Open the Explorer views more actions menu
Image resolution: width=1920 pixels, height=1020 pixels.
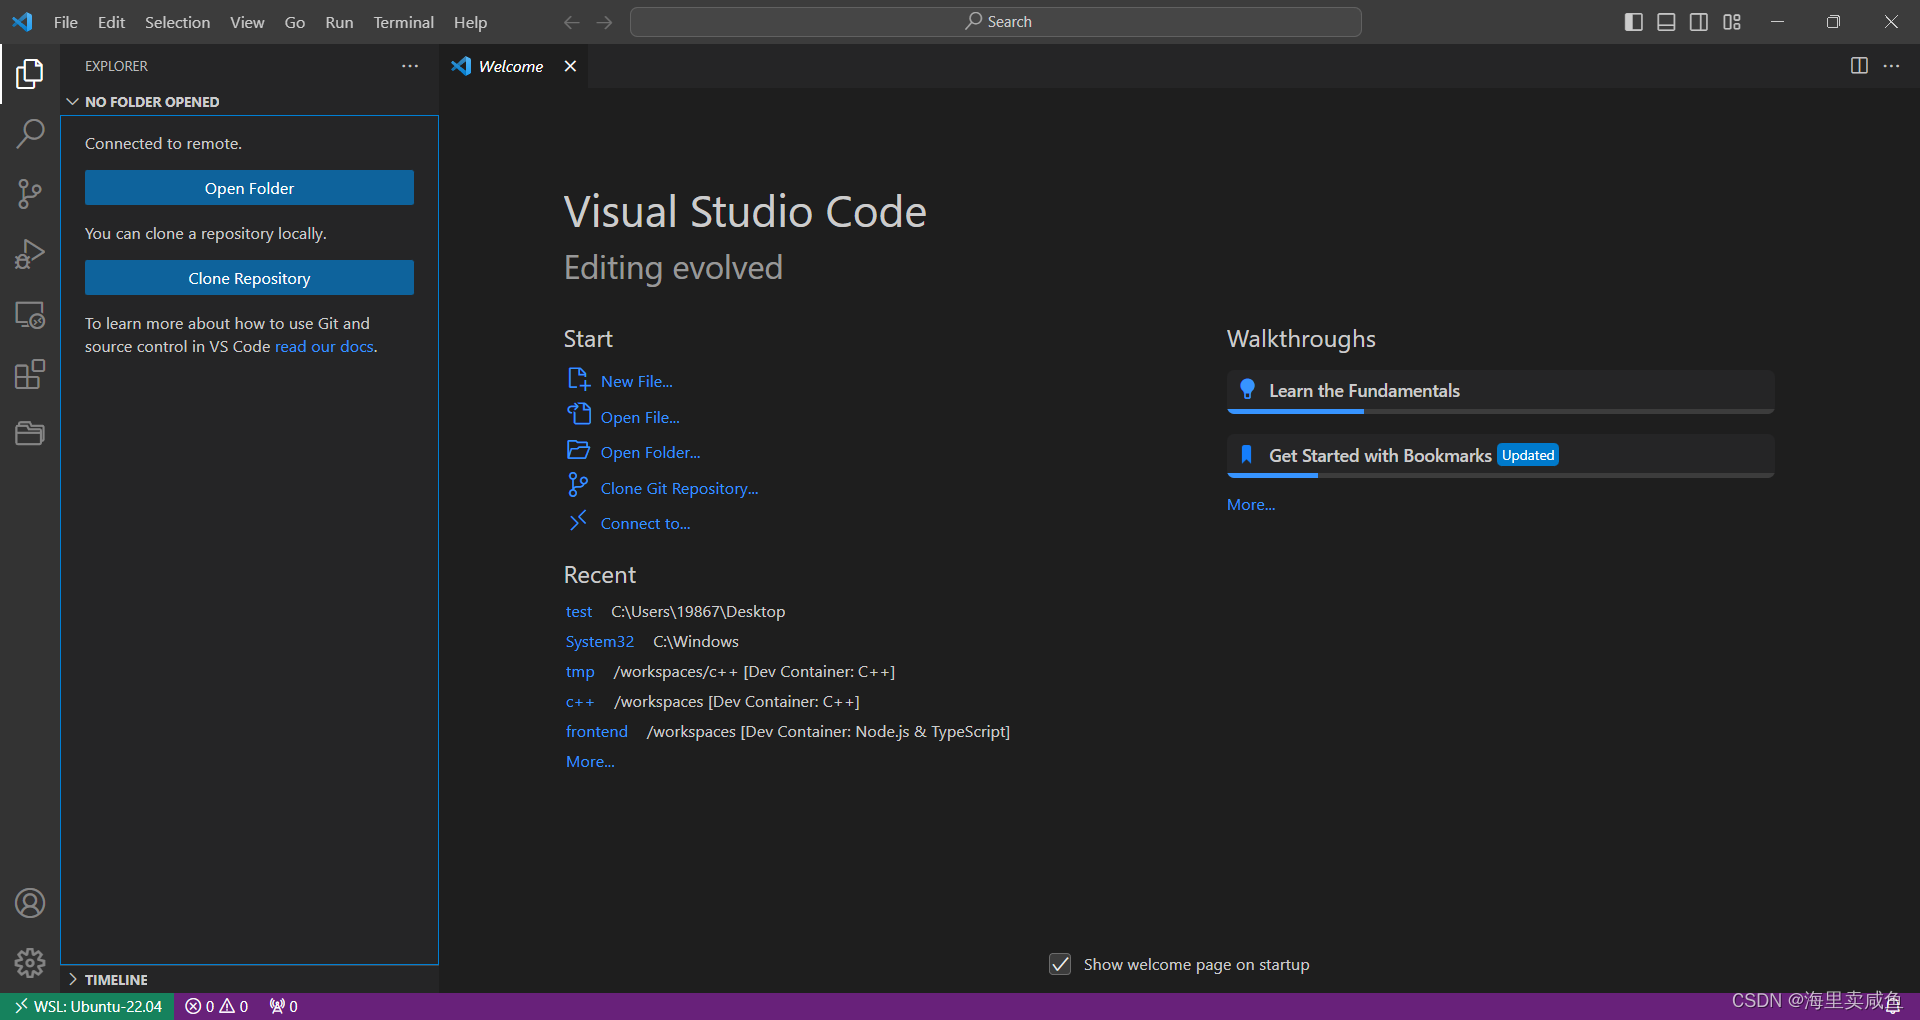(410, 66)
